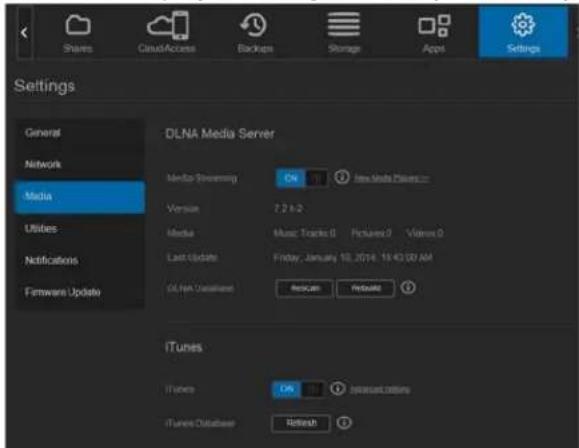Click the info icon next to Rebuild button
The height and width of the screenshot is (448, 579).
click(408, 287)
